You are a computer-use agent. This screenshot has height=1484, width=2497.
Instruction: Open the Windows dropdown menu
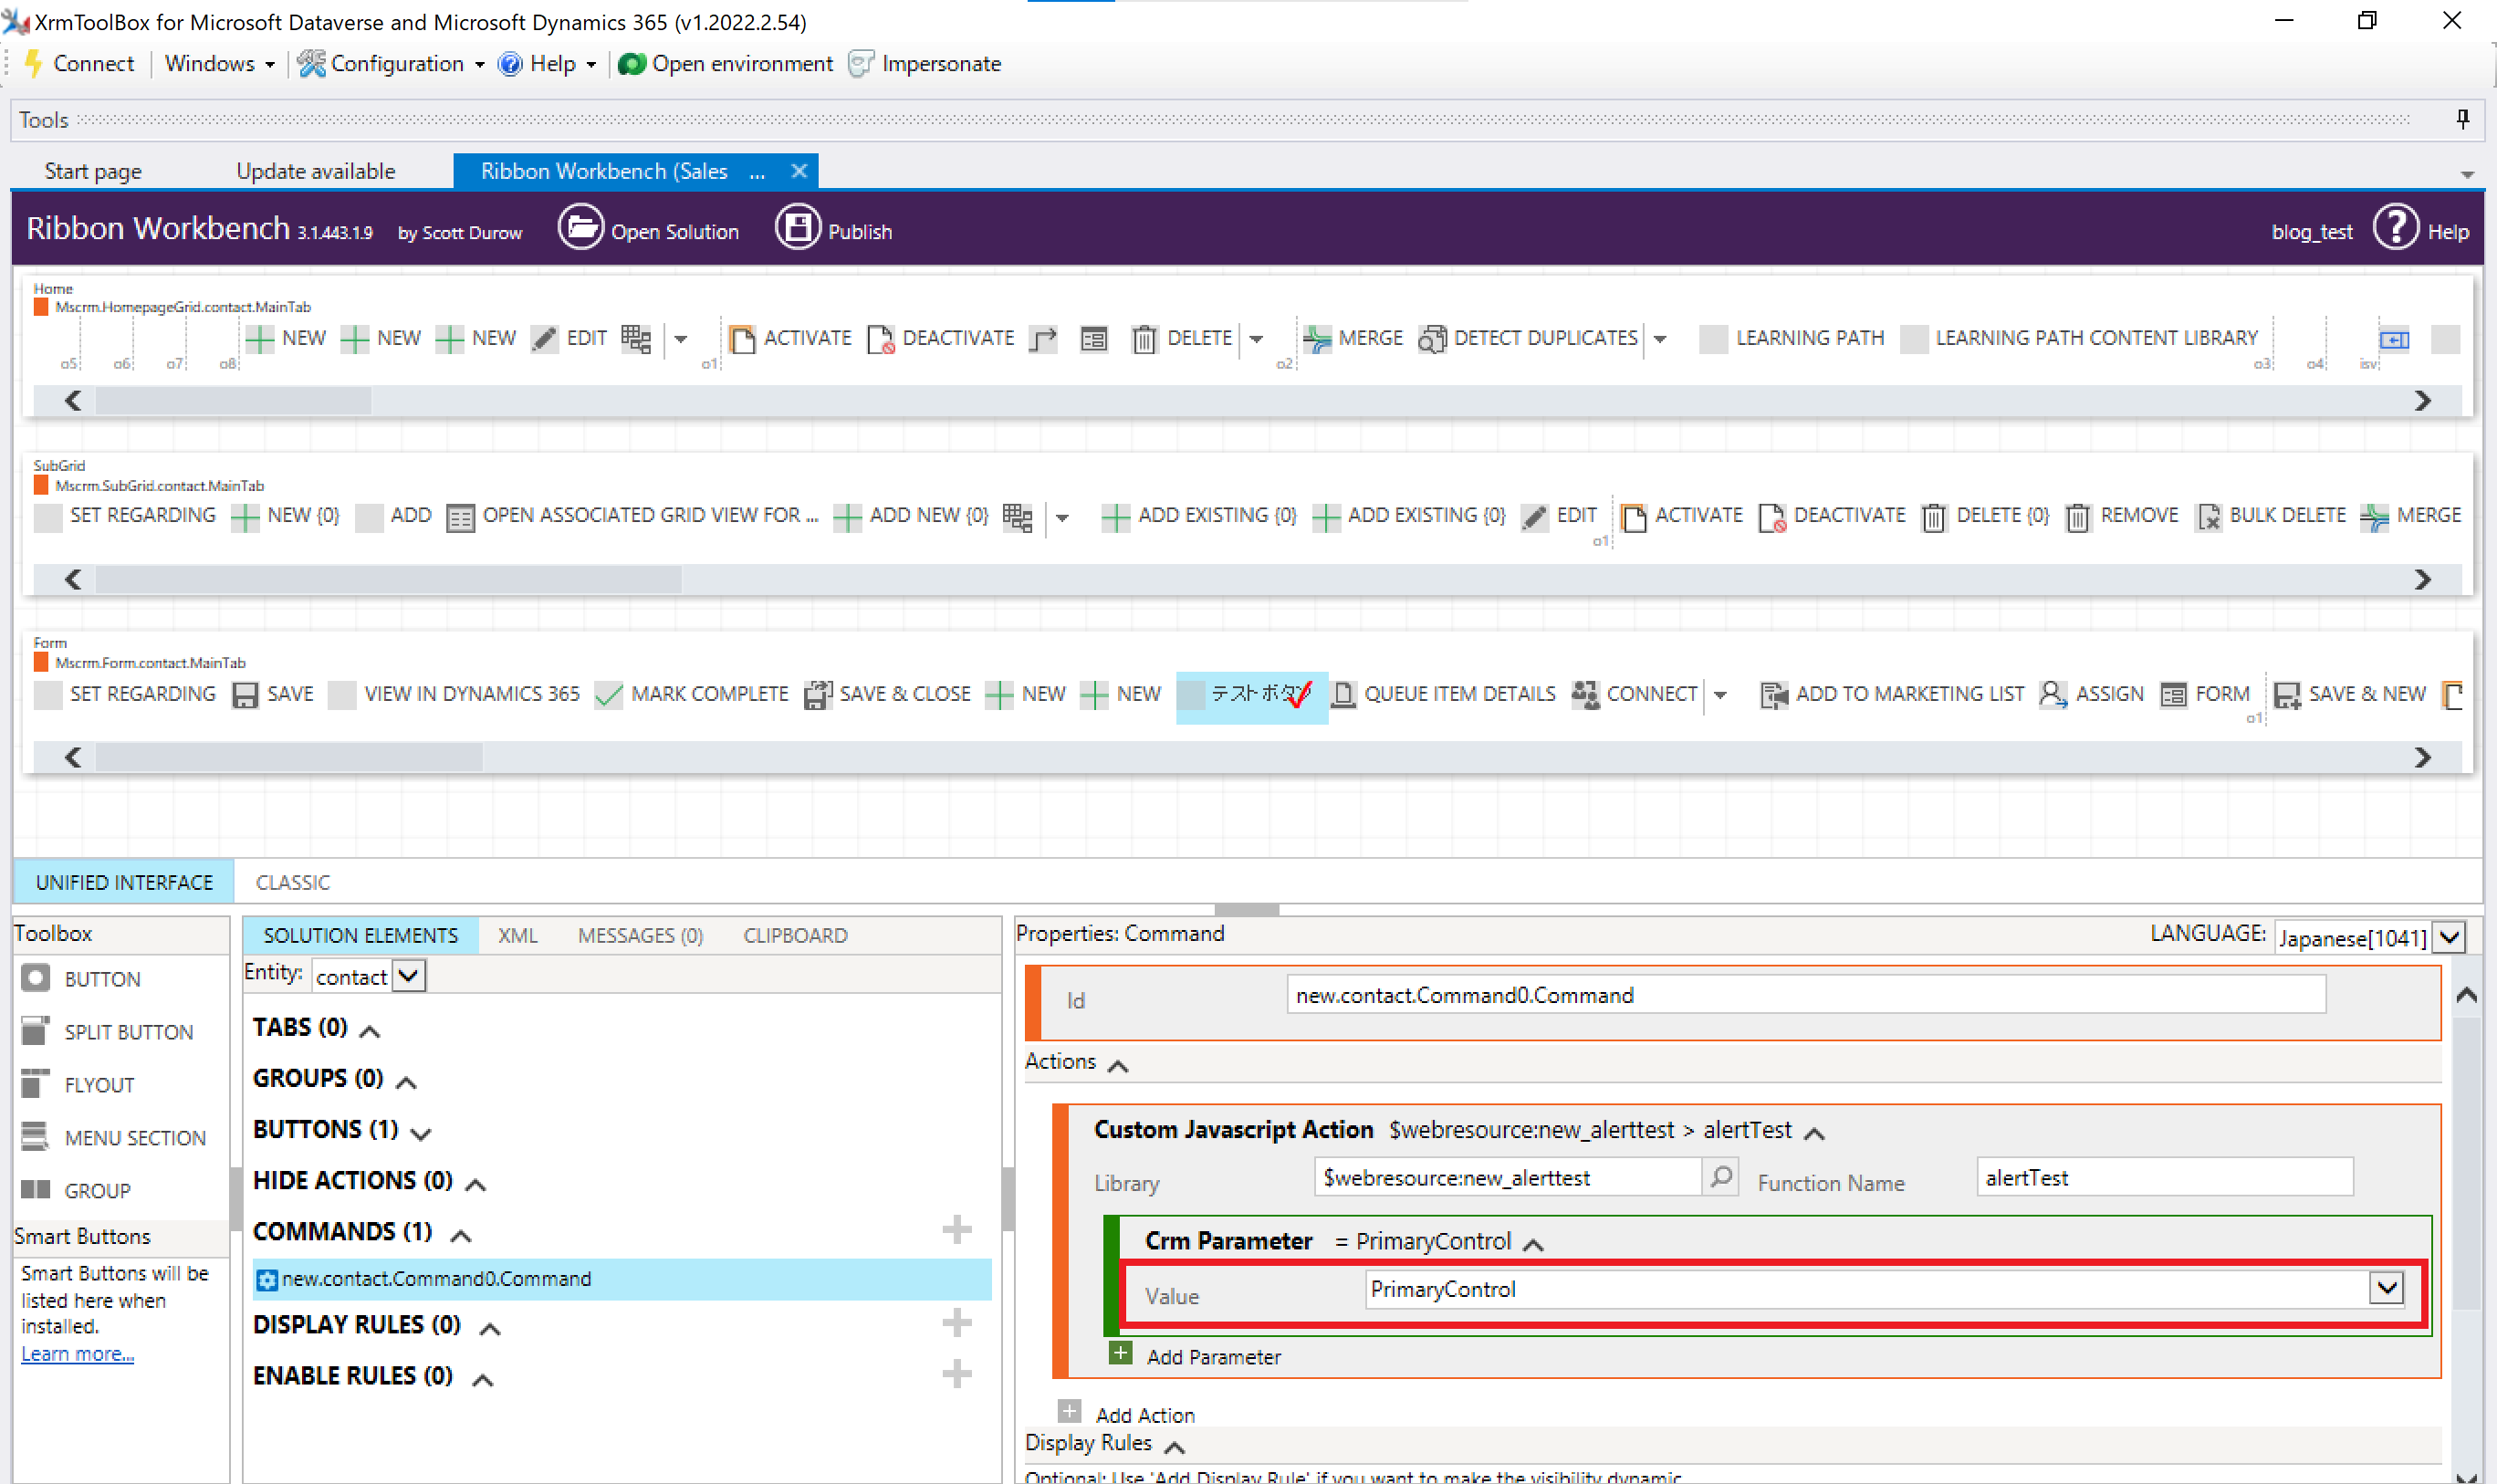[220, 64]
